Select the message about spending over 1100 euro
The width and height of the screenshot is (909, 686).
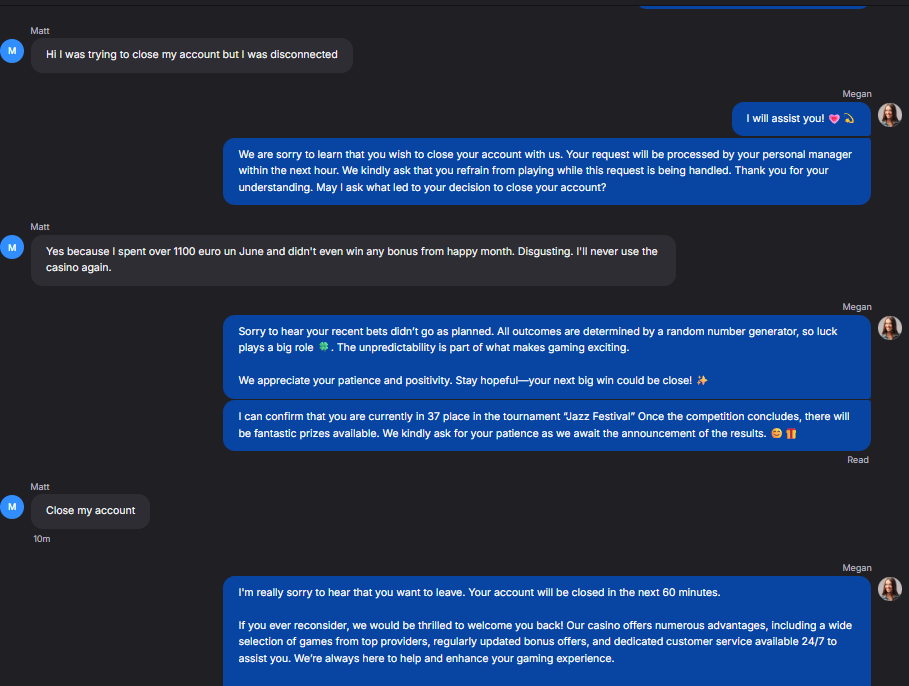coord(353,260)
